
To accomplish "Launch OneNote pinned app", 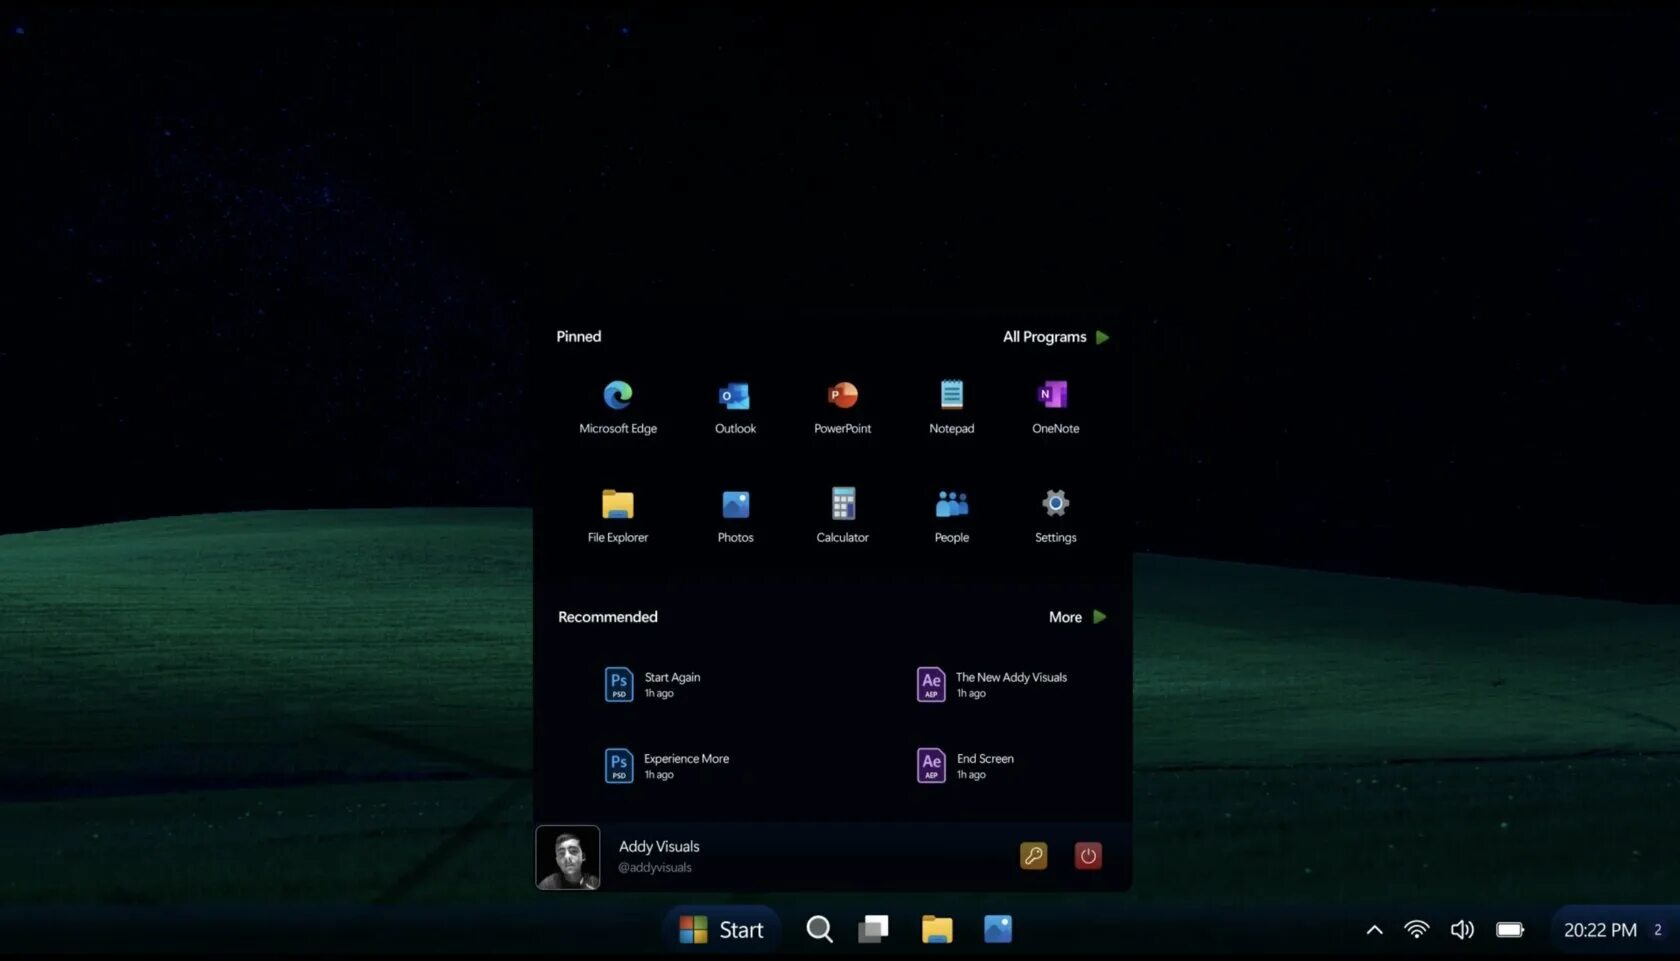I will [1055, 407].
